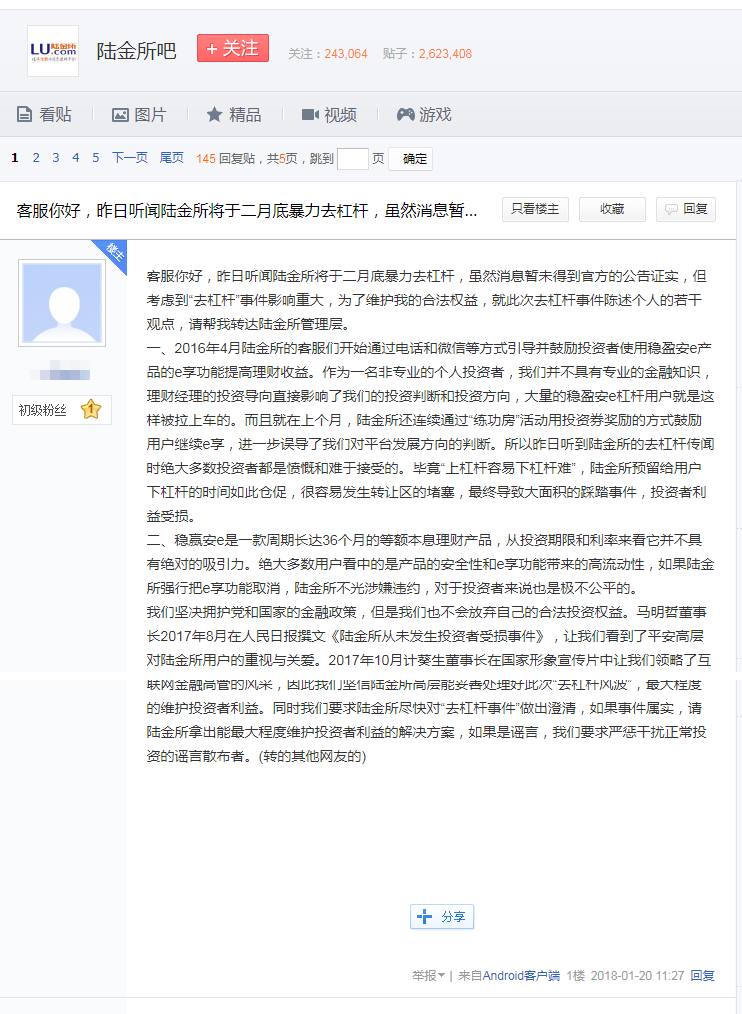
Task: Click the 精品 star icon
Action: tap(214, 114)
